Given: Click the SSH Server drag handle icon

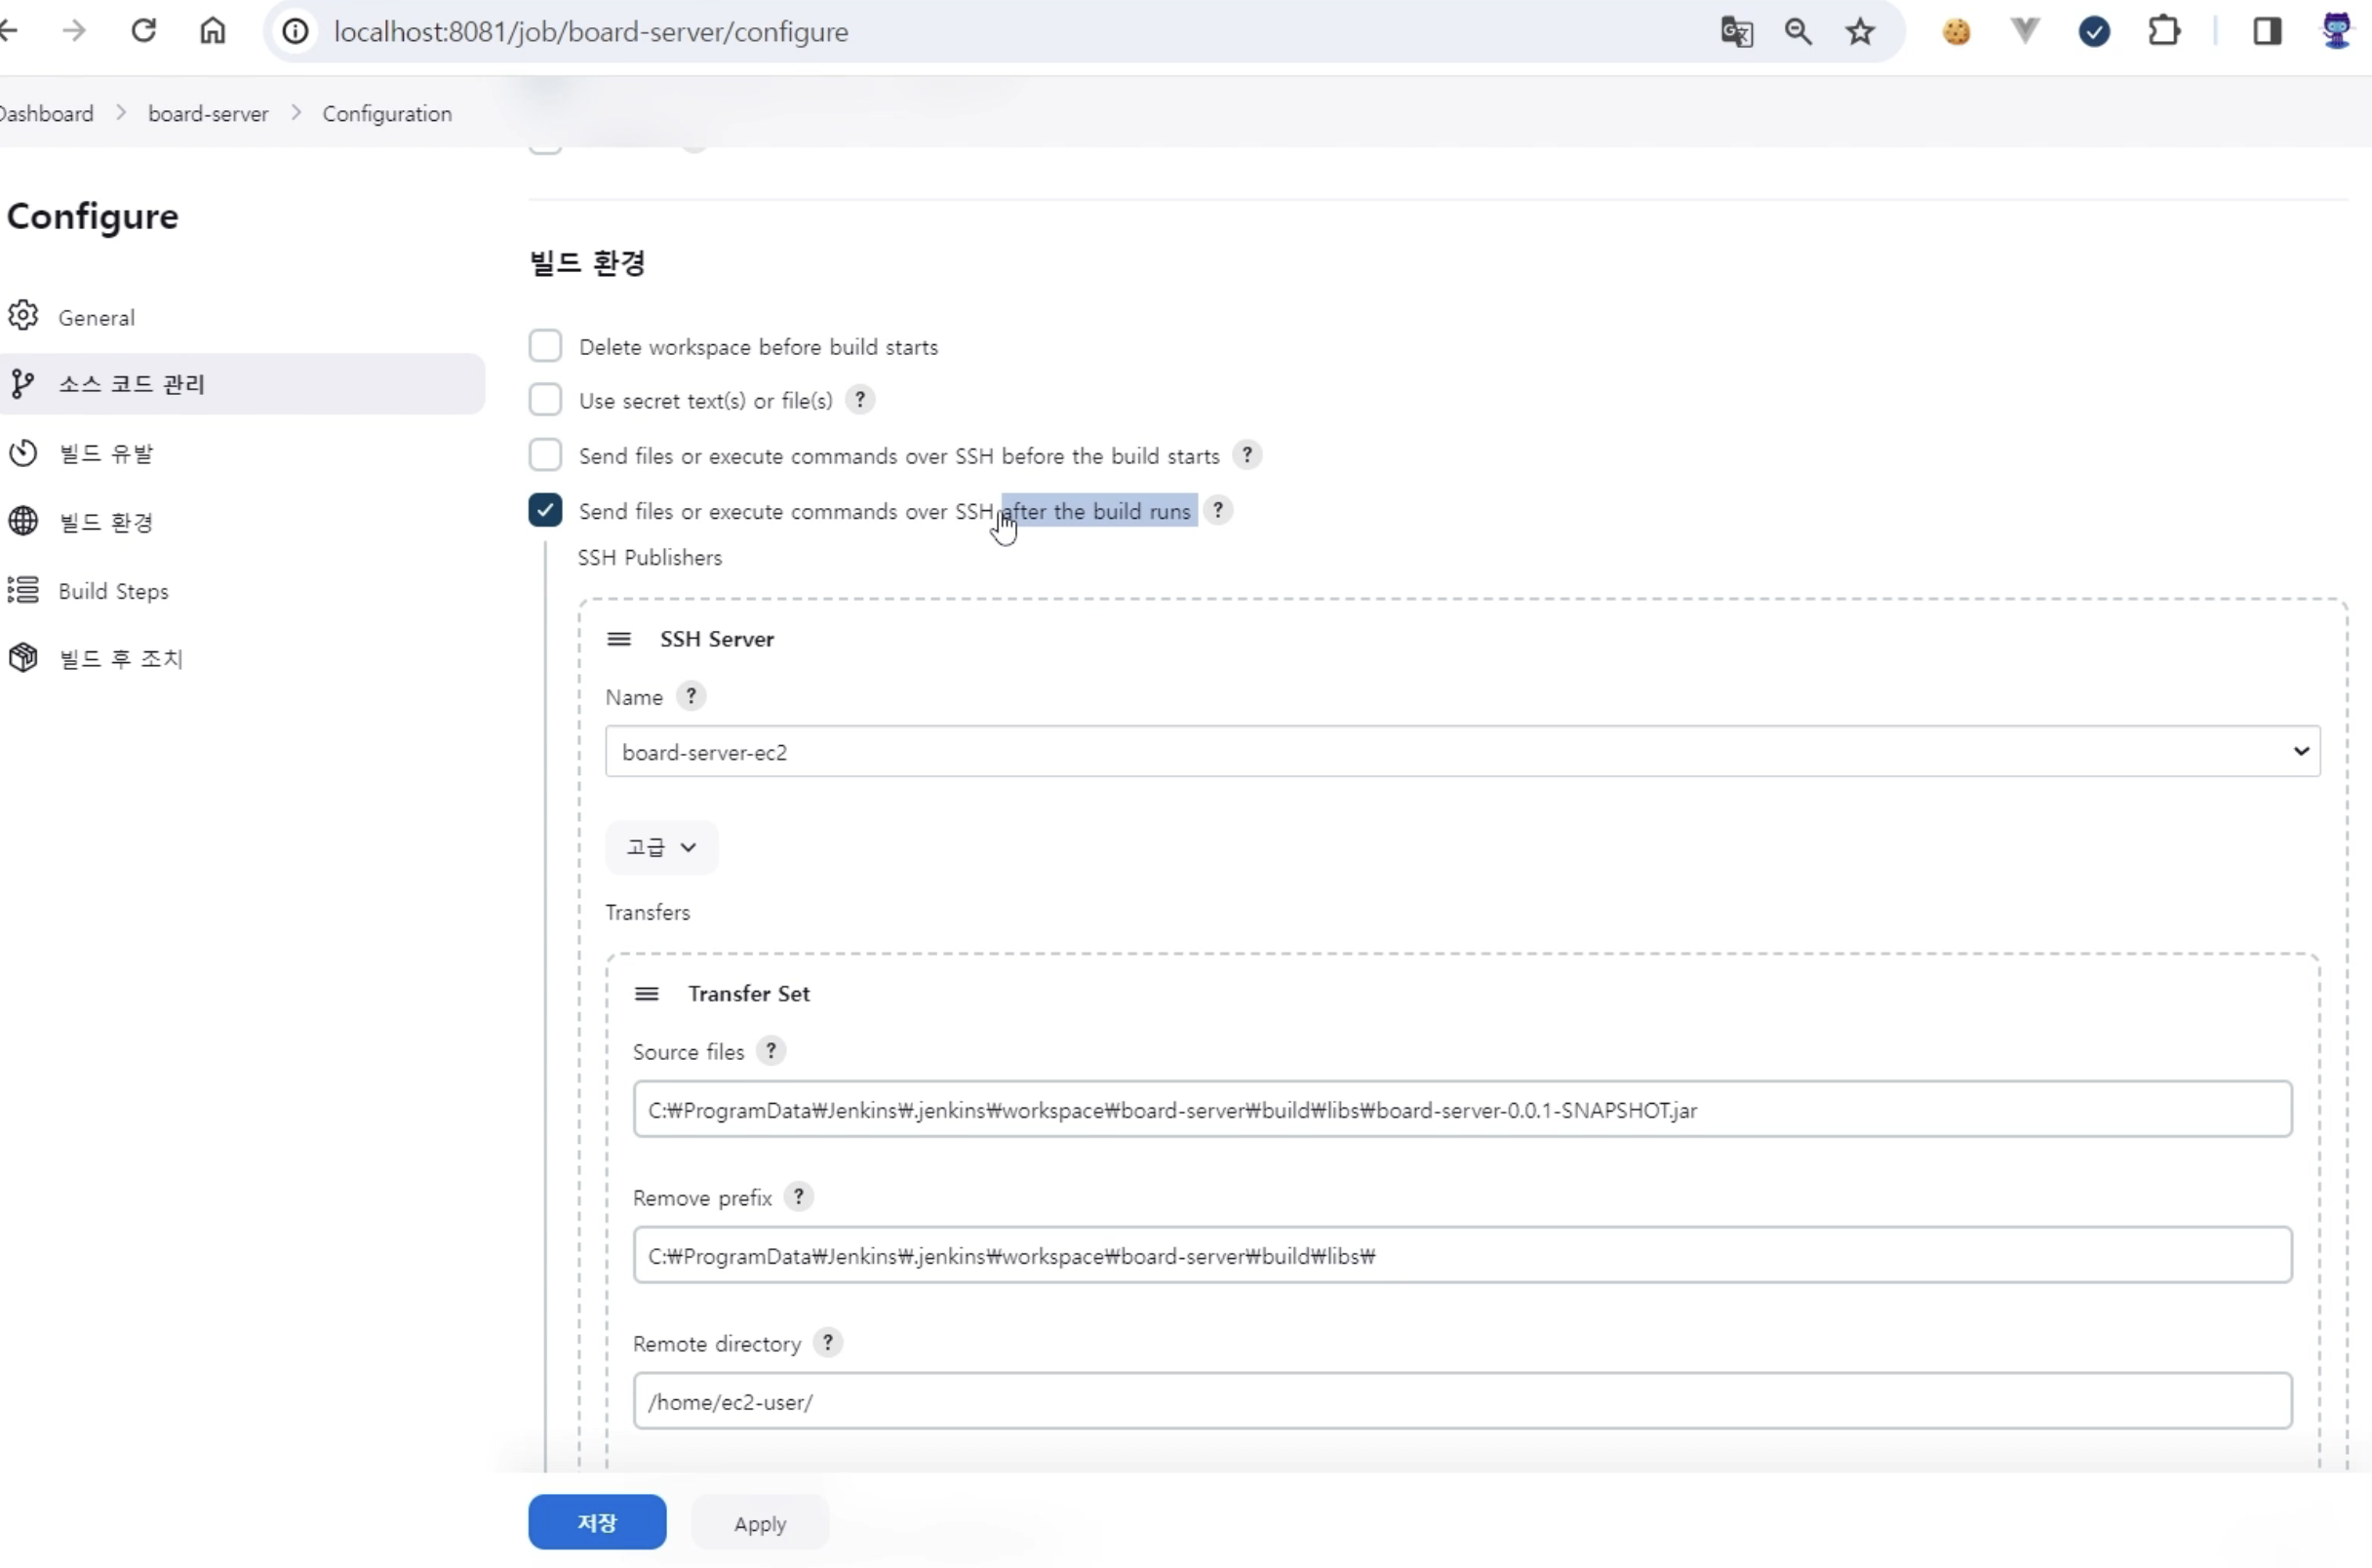Looking at the screenshot, I should coord(619,639).
